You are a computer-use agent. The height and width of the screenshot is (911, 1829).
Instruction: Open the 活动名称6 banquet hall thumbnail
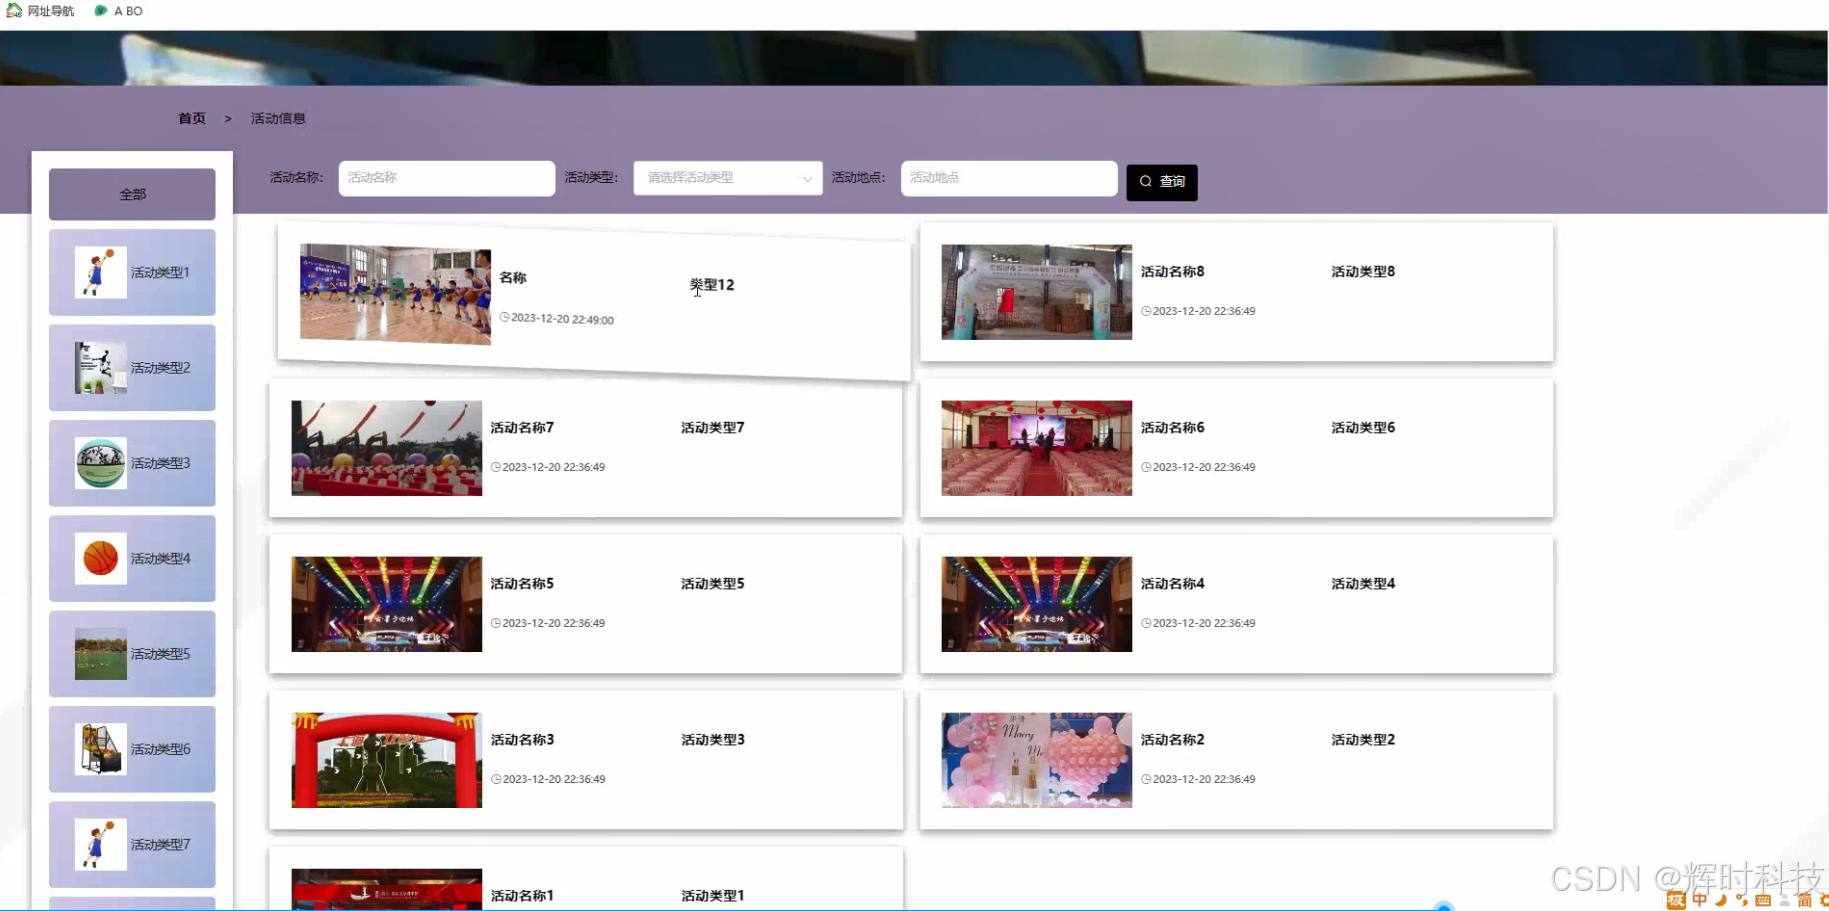[1036, 448]
